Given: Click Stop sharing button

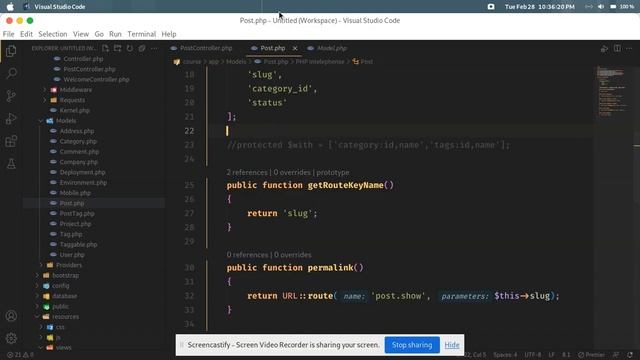Looking at the screenshot, I should tap(412, 345).
